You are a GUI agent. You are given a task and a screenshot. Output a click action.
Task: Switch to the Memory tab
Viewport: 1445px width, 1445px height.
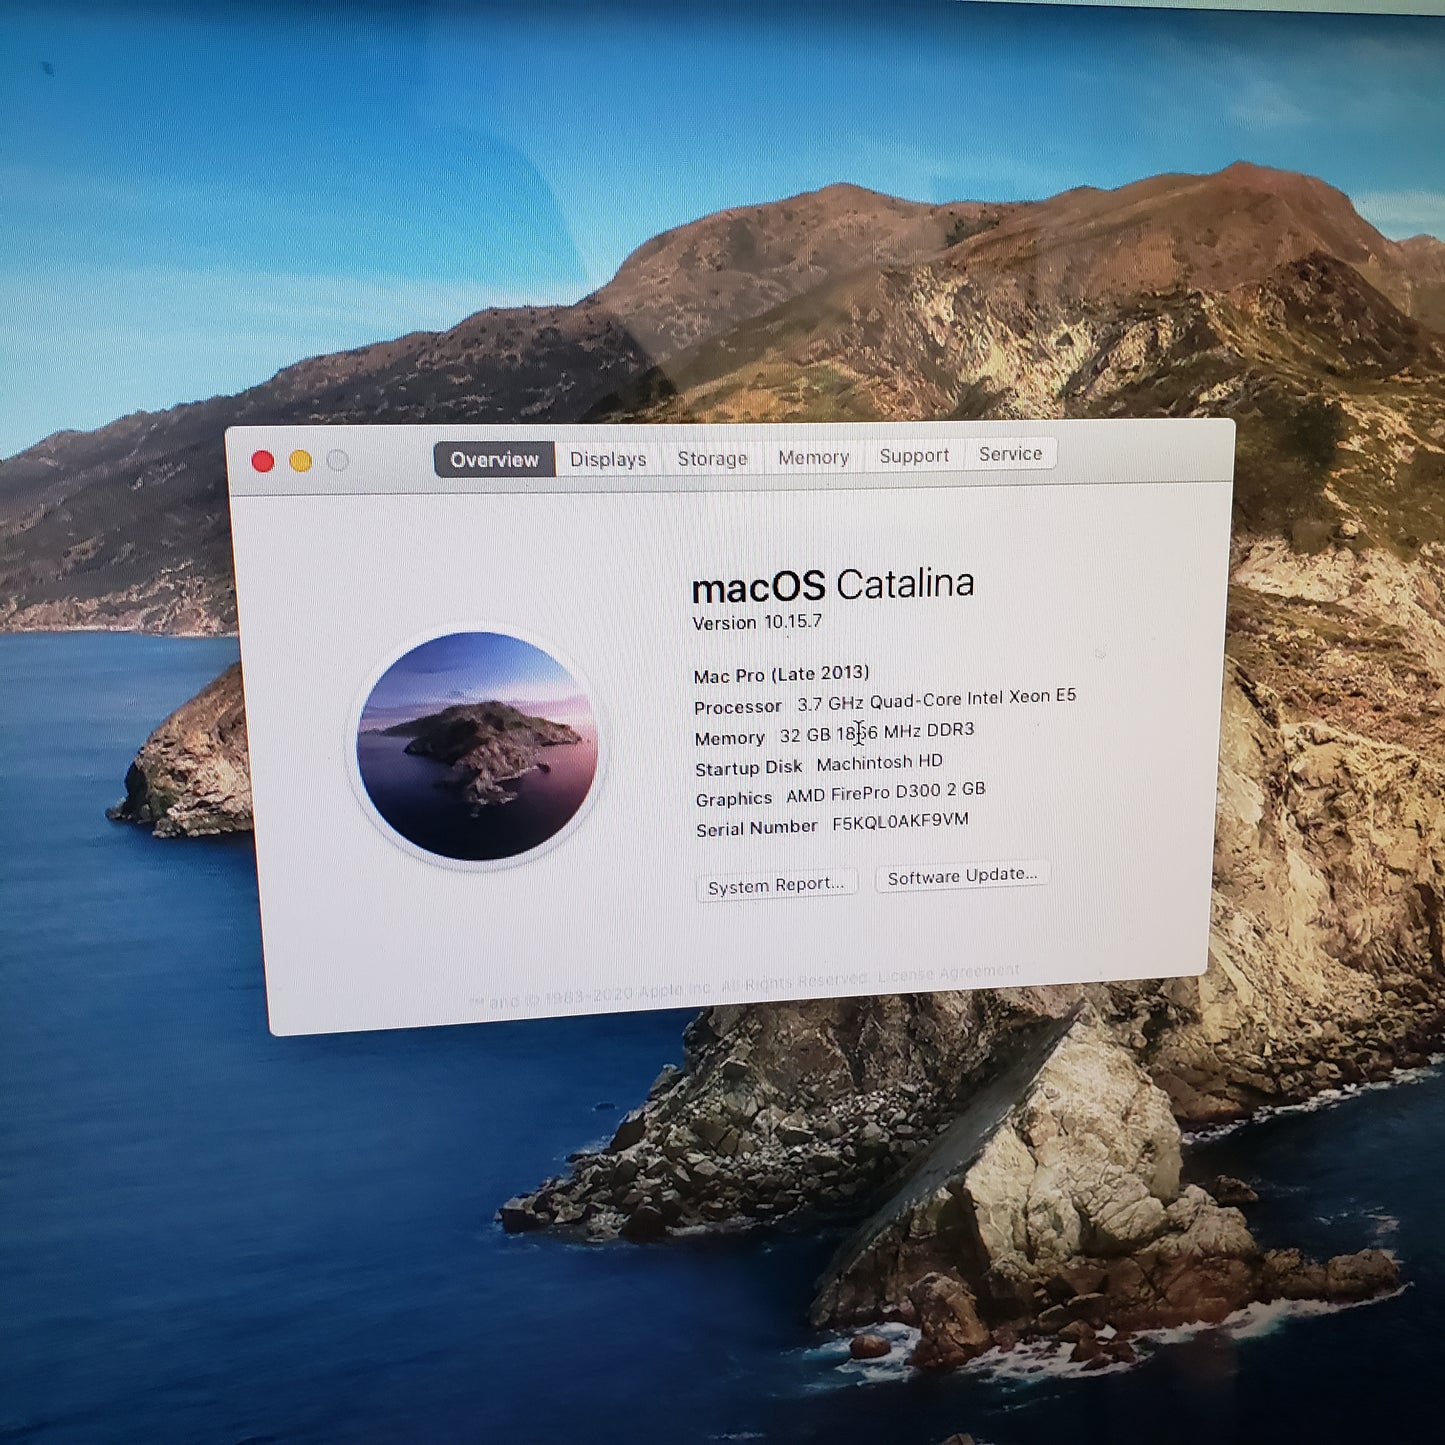(x=813, y=457)
